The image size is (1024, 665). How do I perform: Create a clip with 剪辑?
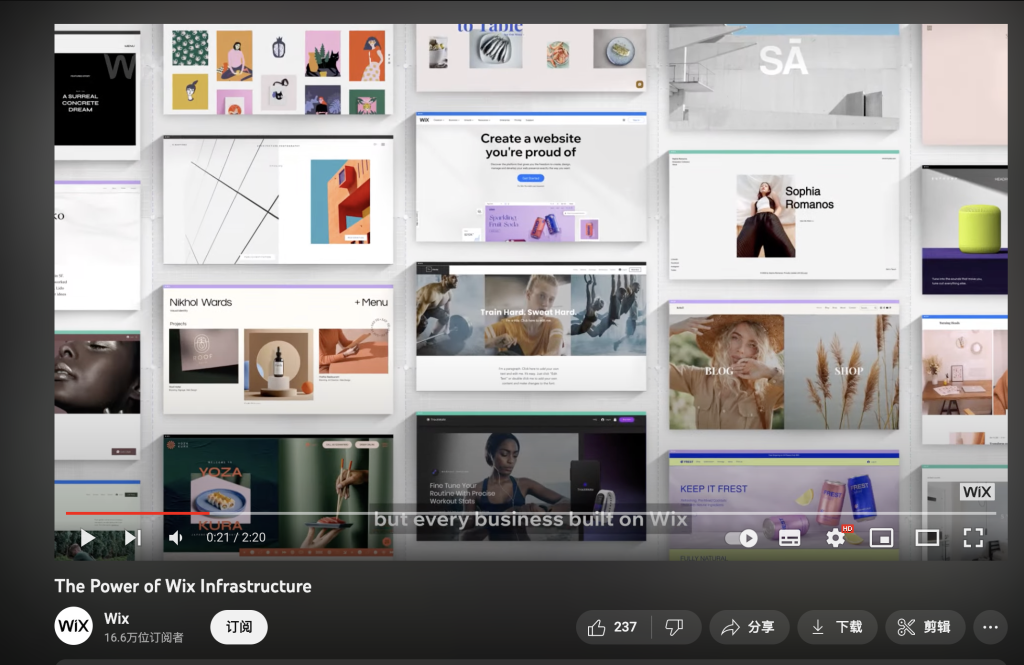coord(925,627)
